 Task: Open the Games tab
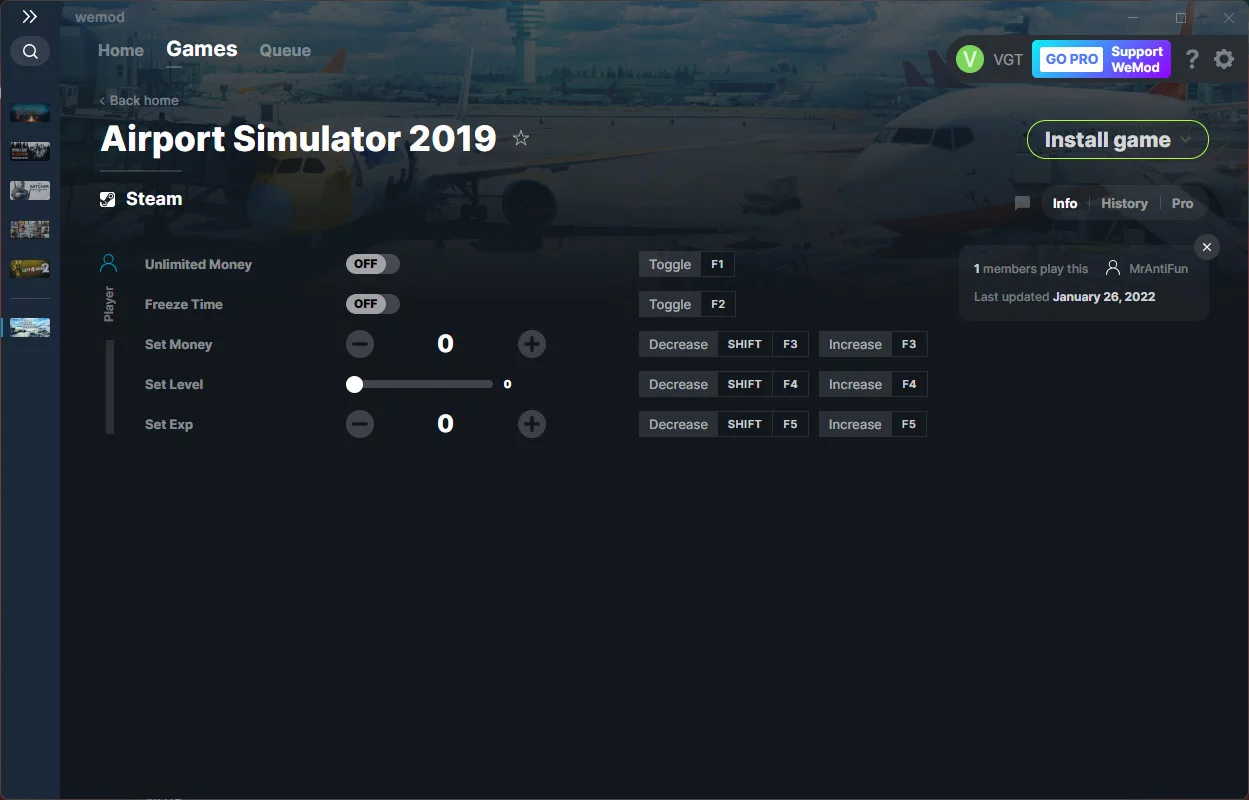point(202,49)
